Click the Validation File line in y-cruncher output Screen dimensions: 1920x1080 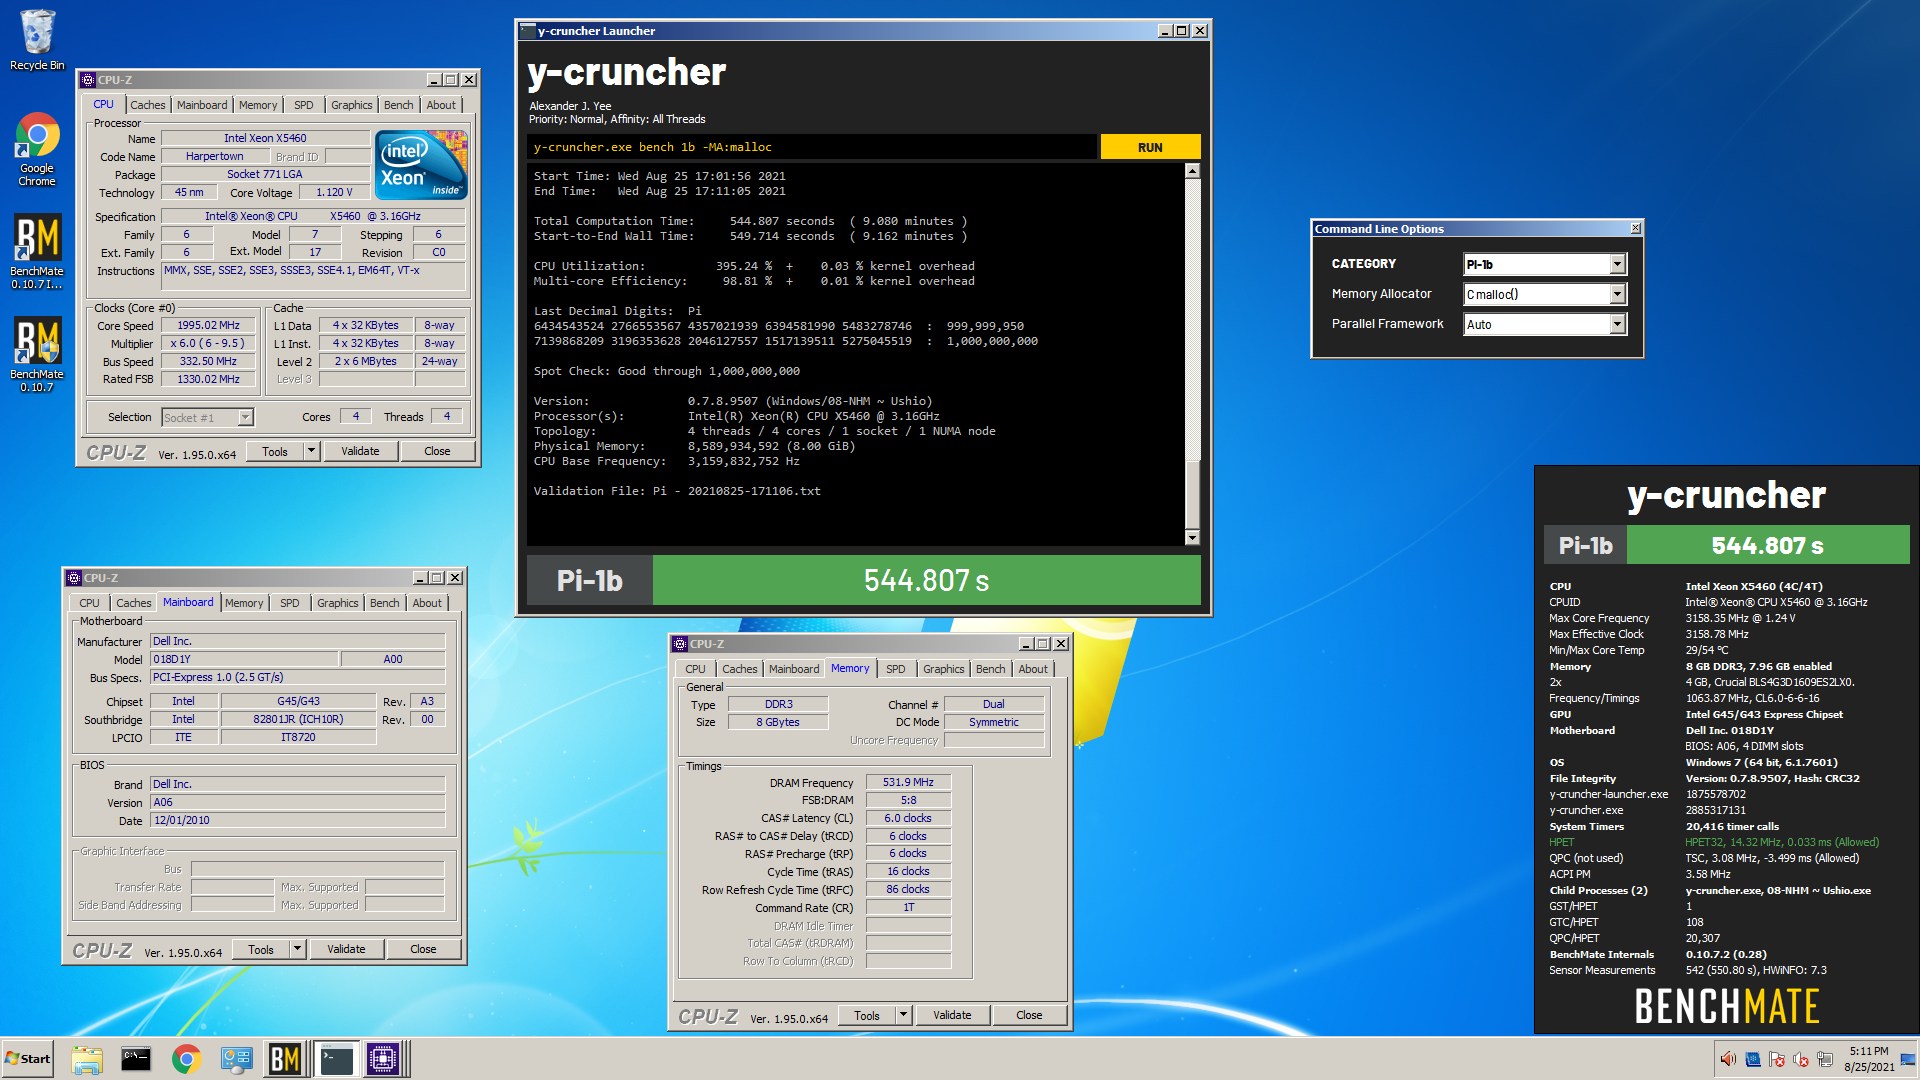point(677,491)
